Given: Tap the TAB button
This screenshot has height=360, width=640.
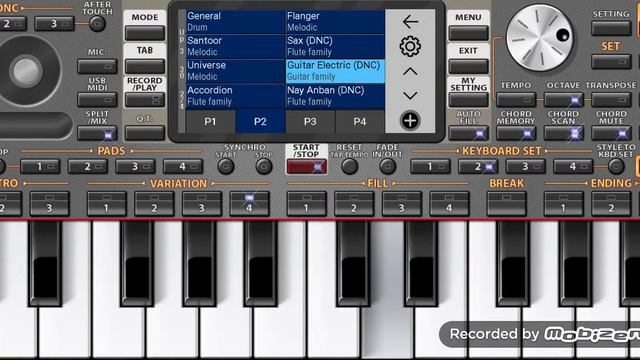Looking at the screenshot, I should pyautogui.click(x=145, y=66).
